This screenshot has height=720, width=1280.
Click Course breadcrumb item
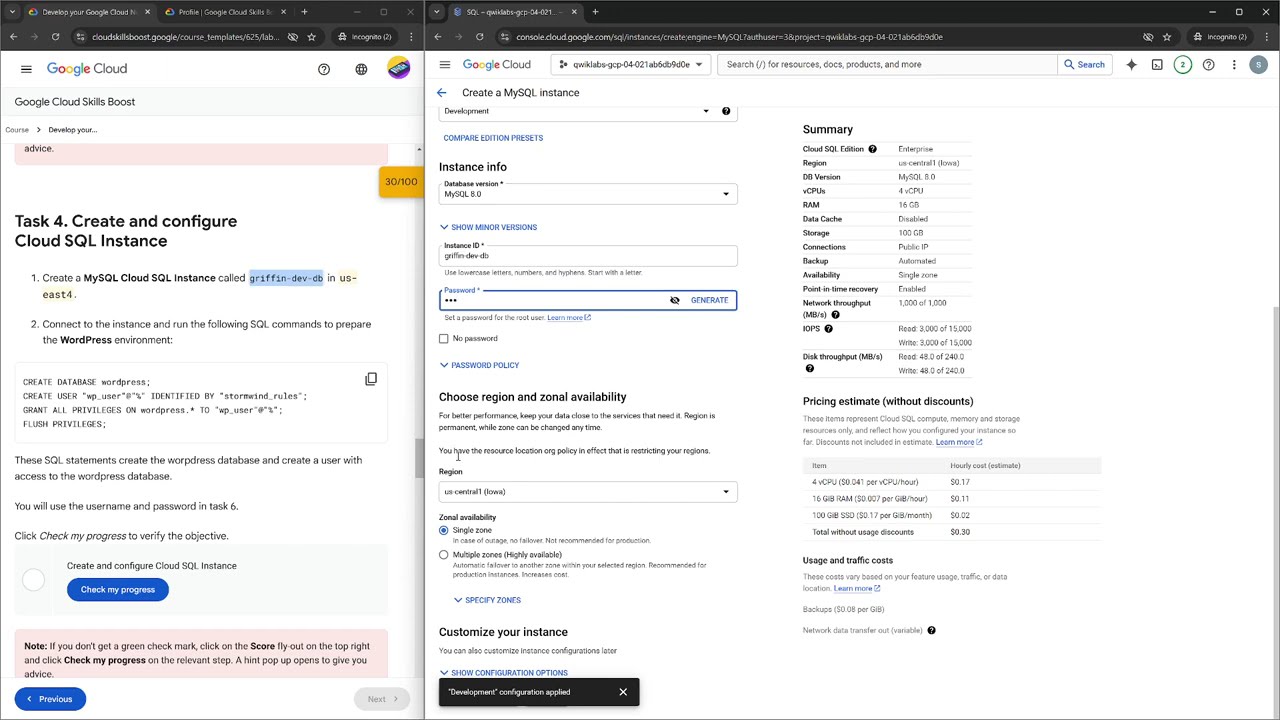click(x=17, y=130)
